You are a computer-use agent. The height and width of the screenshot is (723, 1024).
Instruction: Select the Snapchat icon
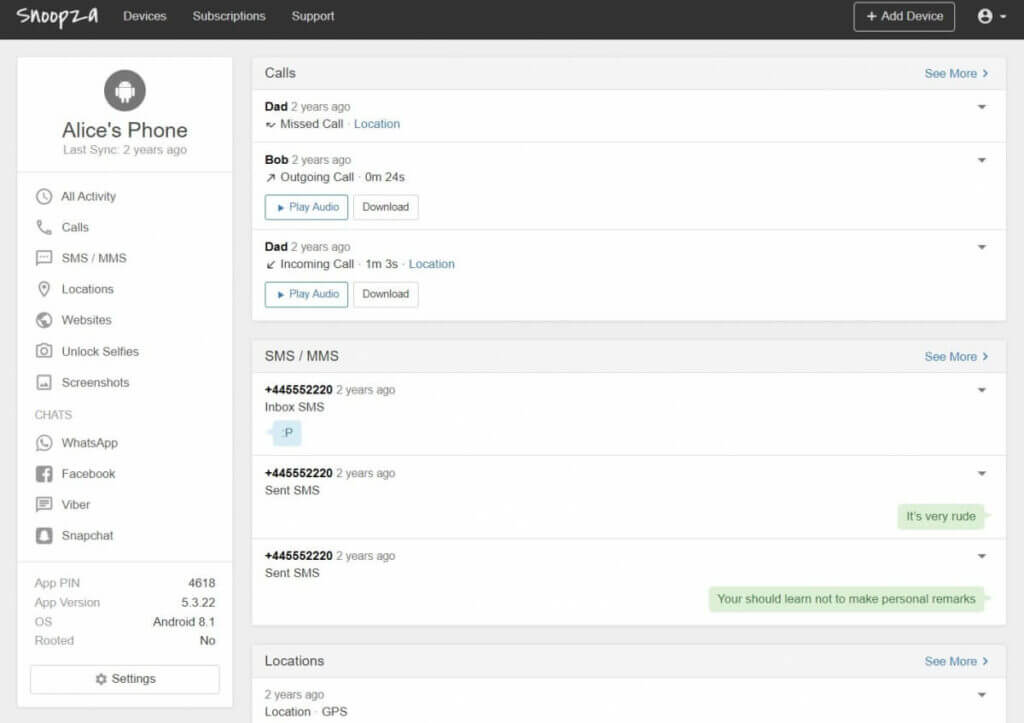pyautogui.click(x=44, y=536)
